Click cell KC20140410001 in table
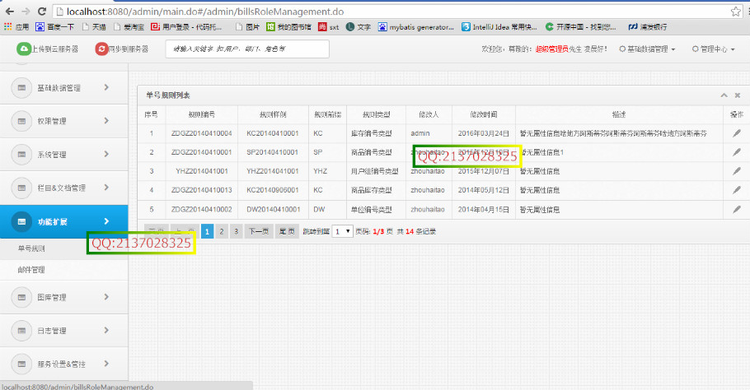The width and height of the screenshot is (750, 390). [x=273, y=134]
